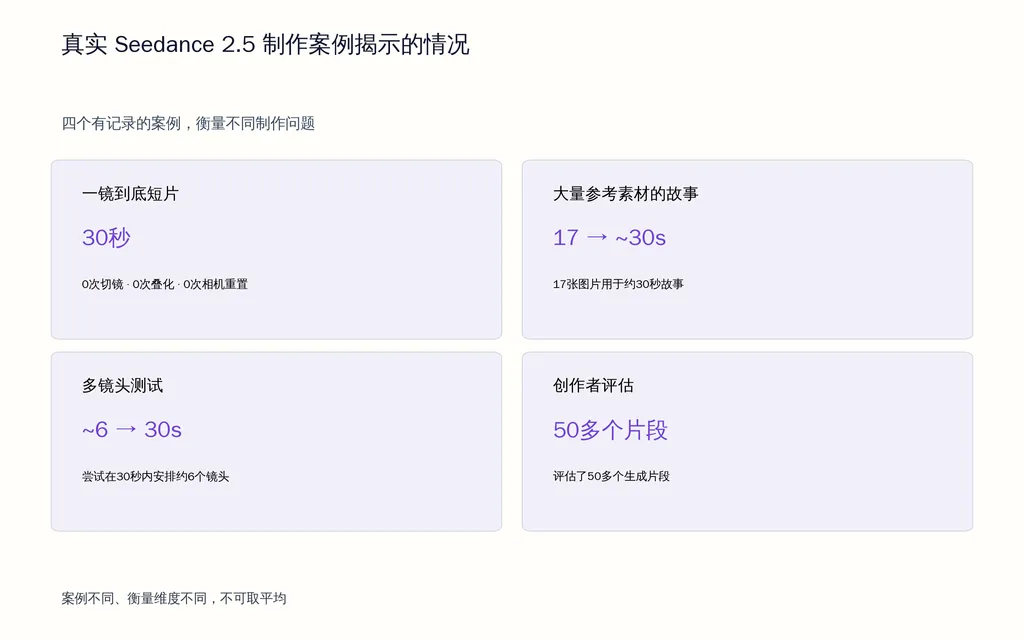The height and width of the screenshot is (640, 1024).
Task: Click the slide title about Seedance 2.5
Action: click(265, 44)
